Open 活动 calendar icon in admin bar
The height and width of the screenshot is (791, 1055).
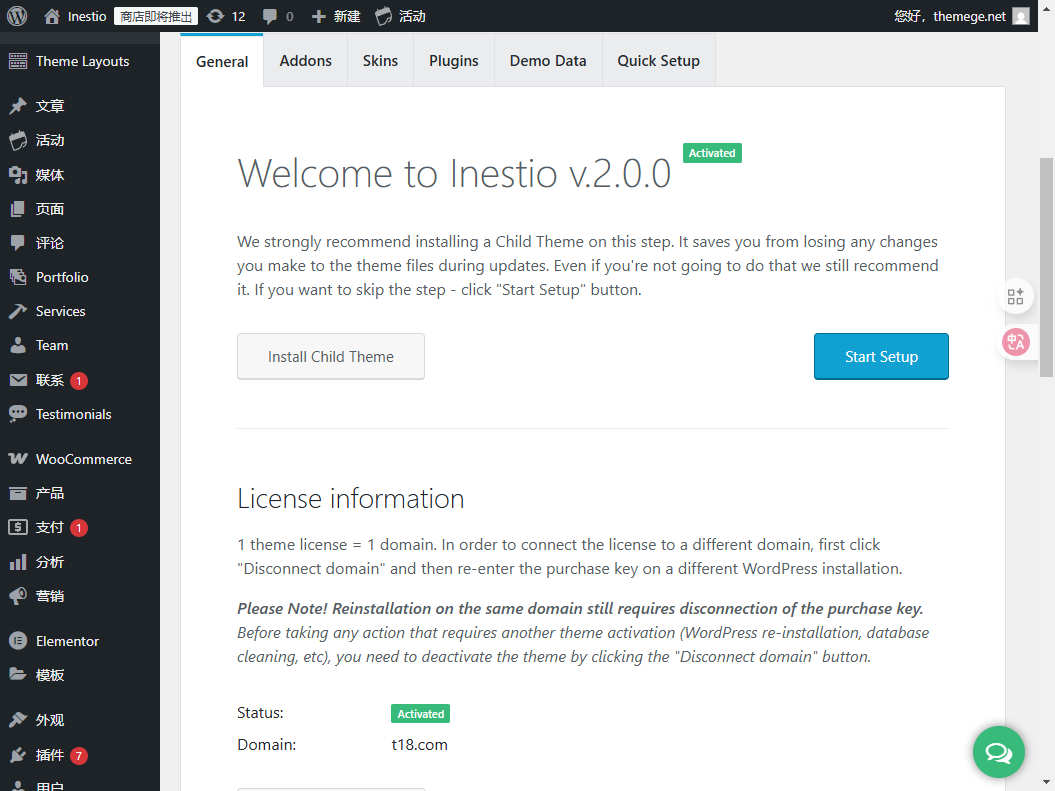tap(384, 16)
